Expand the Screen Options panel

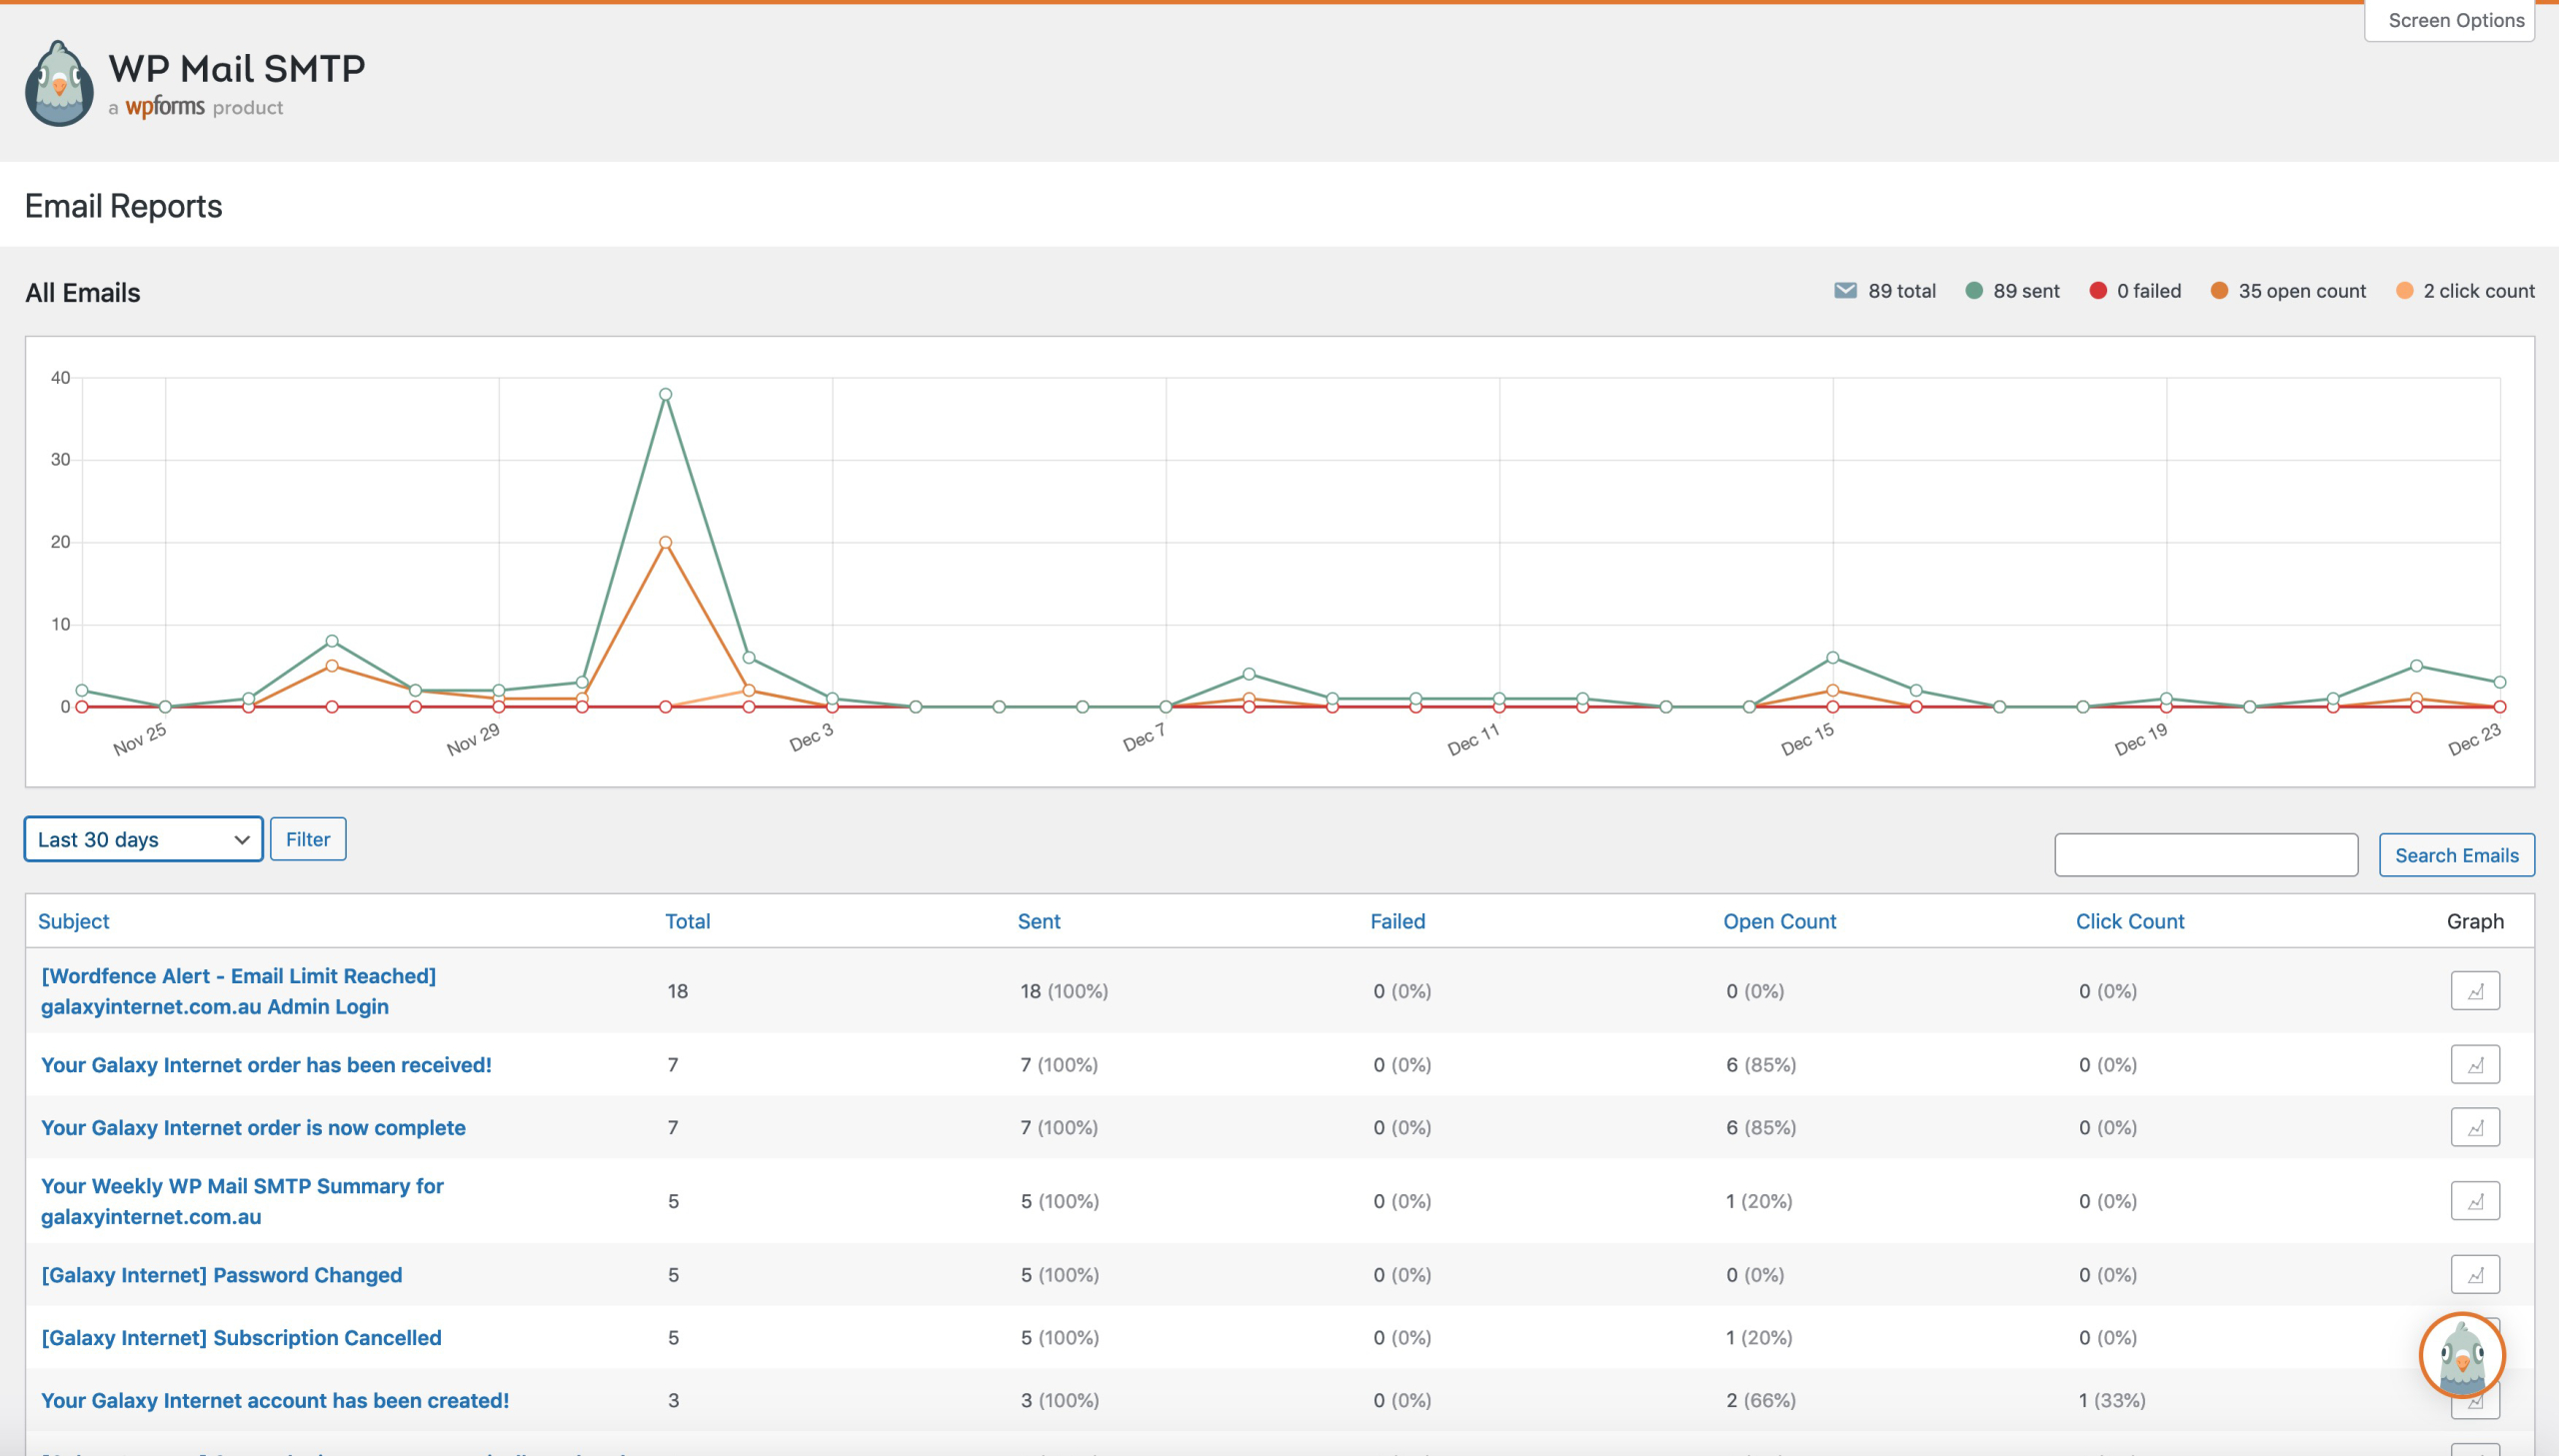point(2455,20)
